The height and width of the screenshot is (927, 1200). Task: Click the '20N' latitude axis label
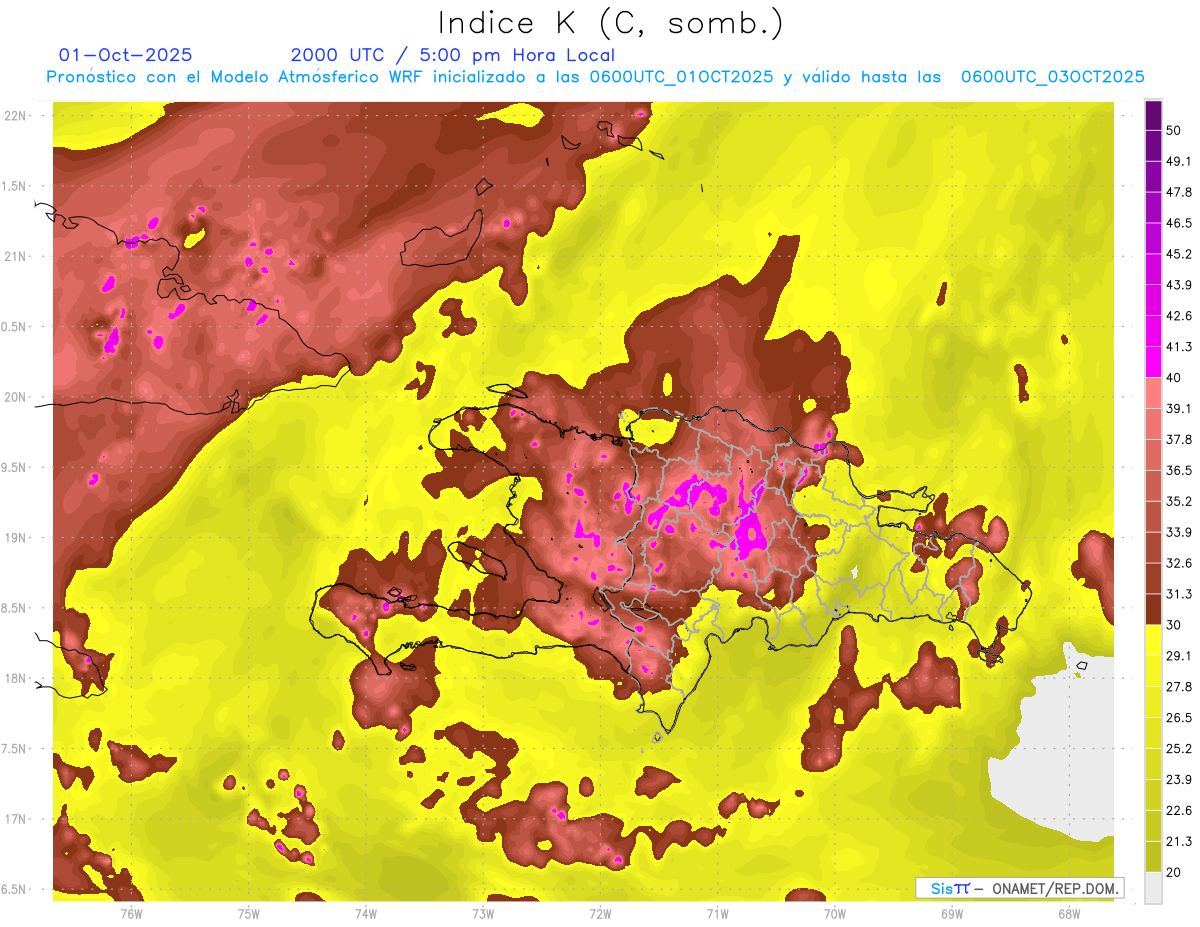click(x=17, y=397)
